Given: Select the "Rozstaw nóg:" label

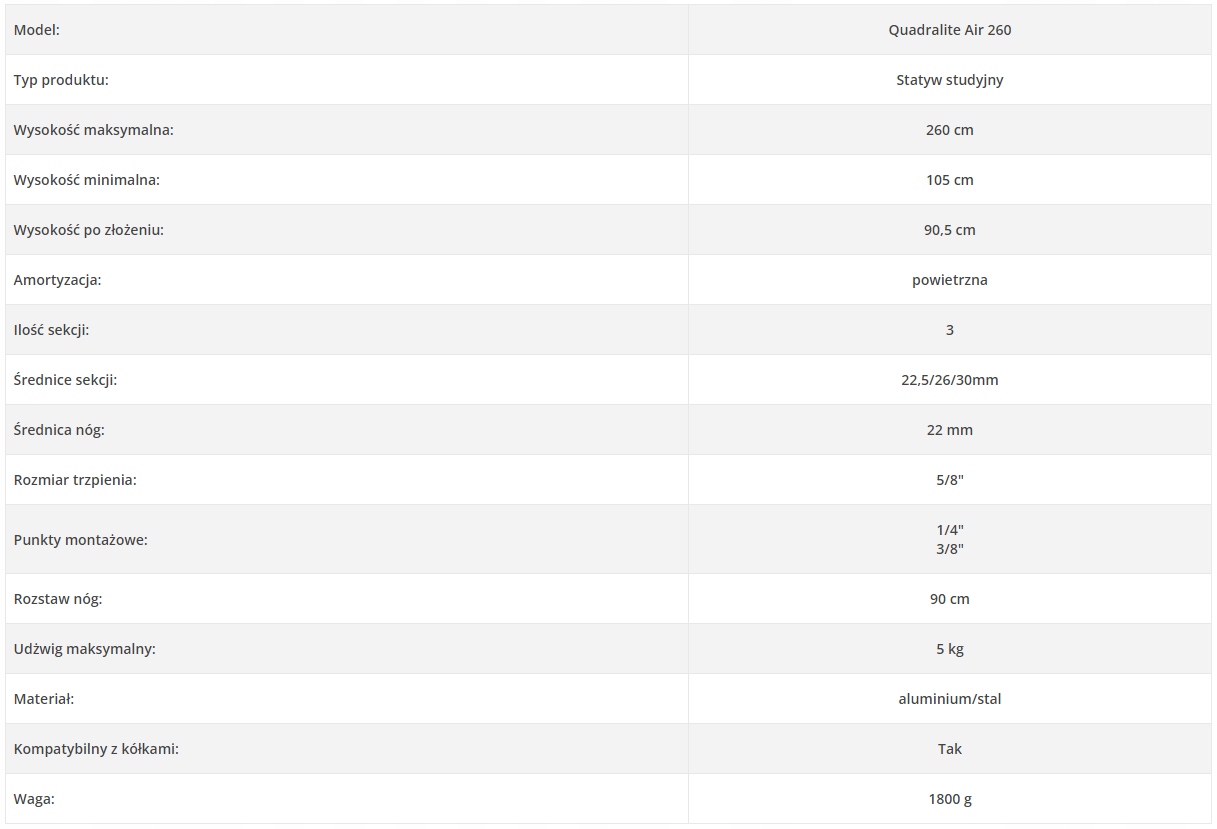Looking at the screenshot, I should coord(58,599).
